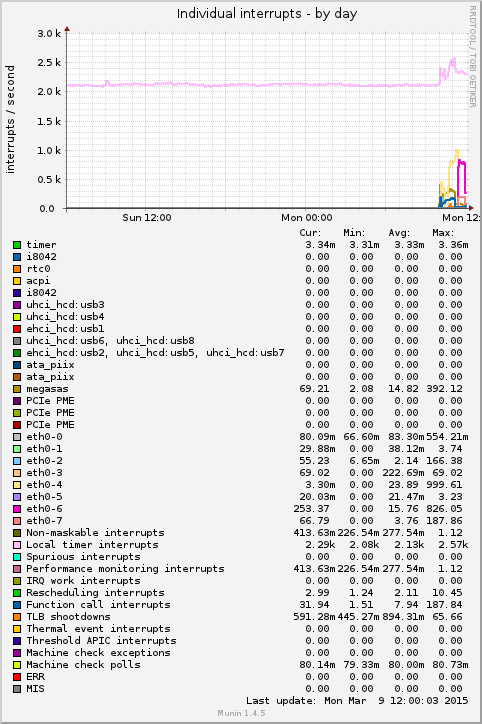Select the Threshold APIC interrupts swatch
The height and width of the screenshot is (724, 482).
17,641
